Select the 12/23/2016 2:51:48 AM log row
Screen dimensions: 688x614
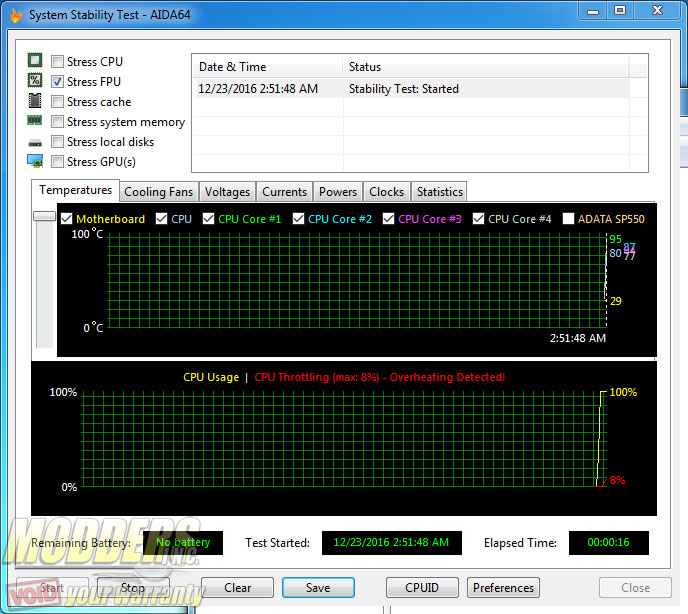click(411, 89)
